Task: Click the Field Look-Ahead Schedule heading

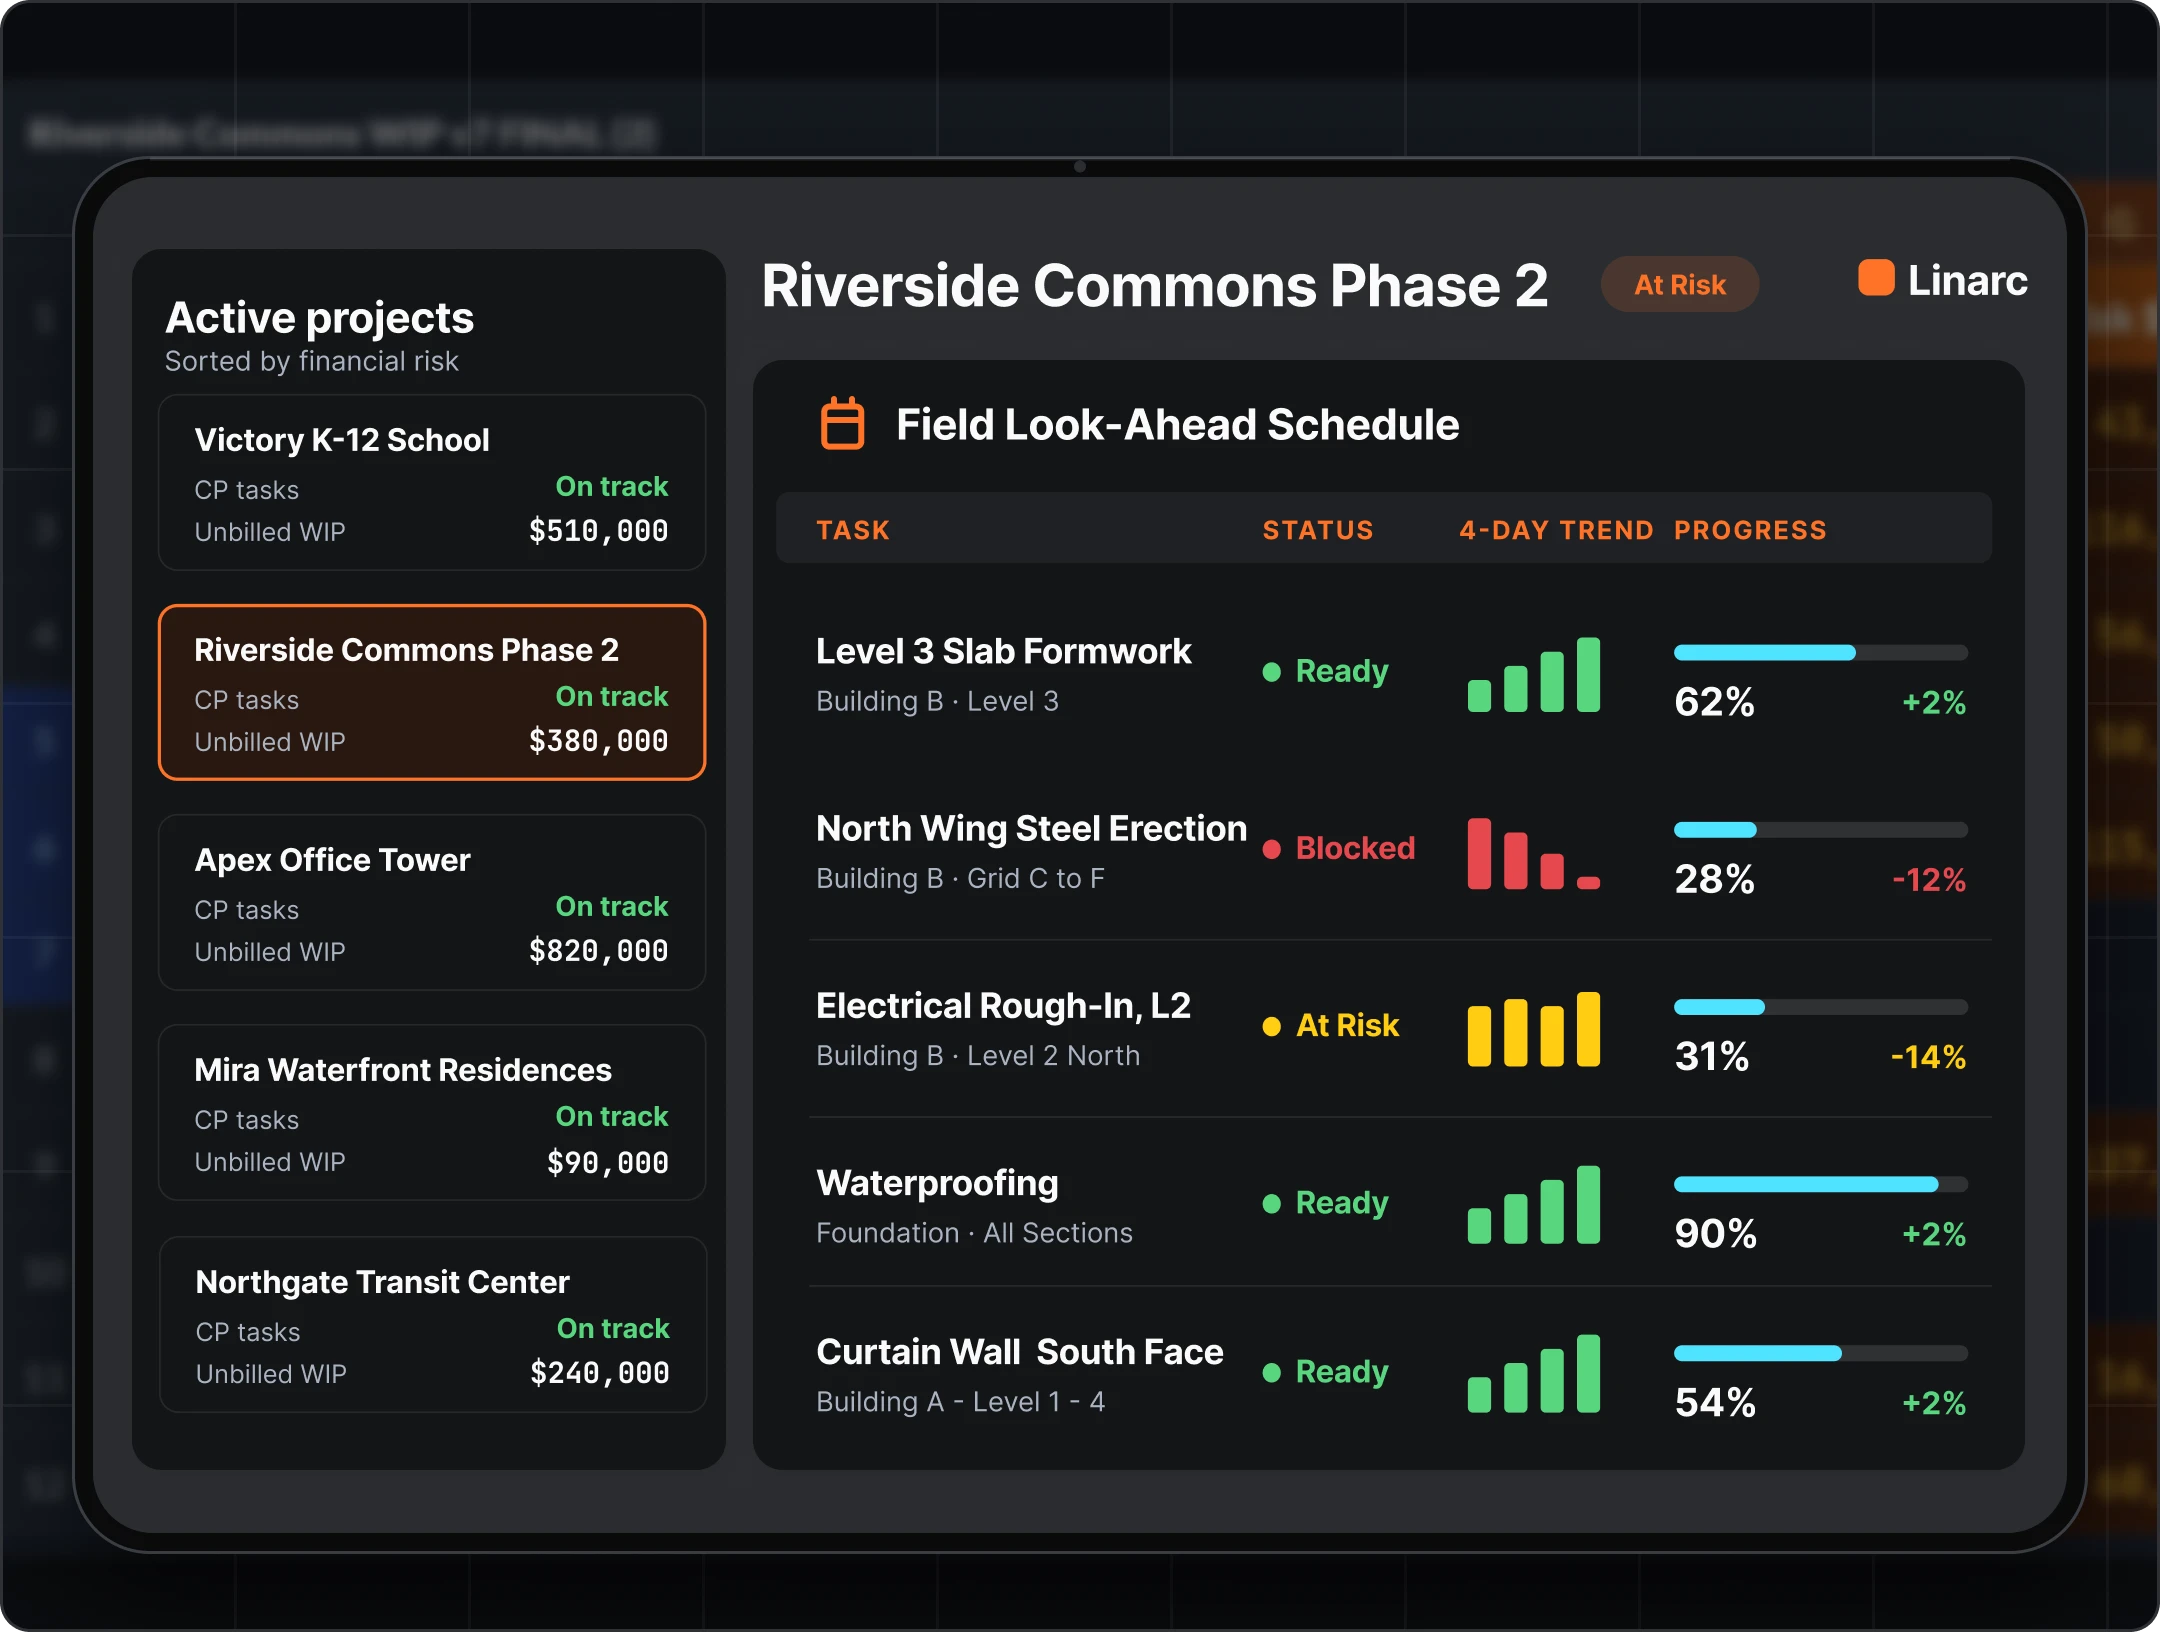Action: coord(1178,425)
